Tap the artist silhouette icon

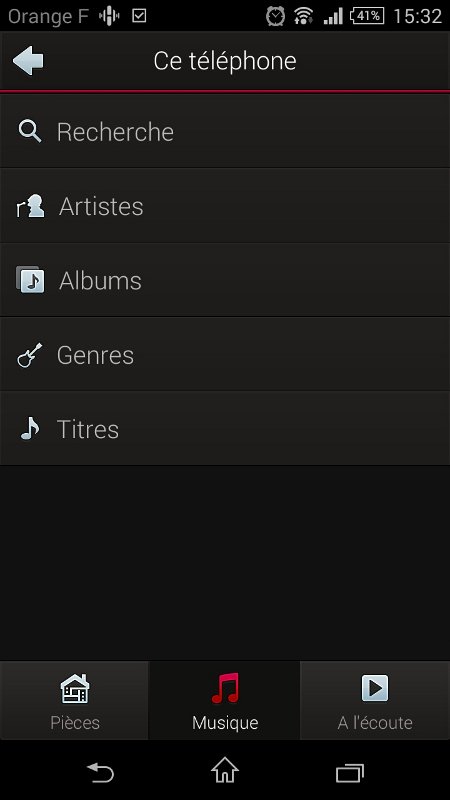pos(31,206)
